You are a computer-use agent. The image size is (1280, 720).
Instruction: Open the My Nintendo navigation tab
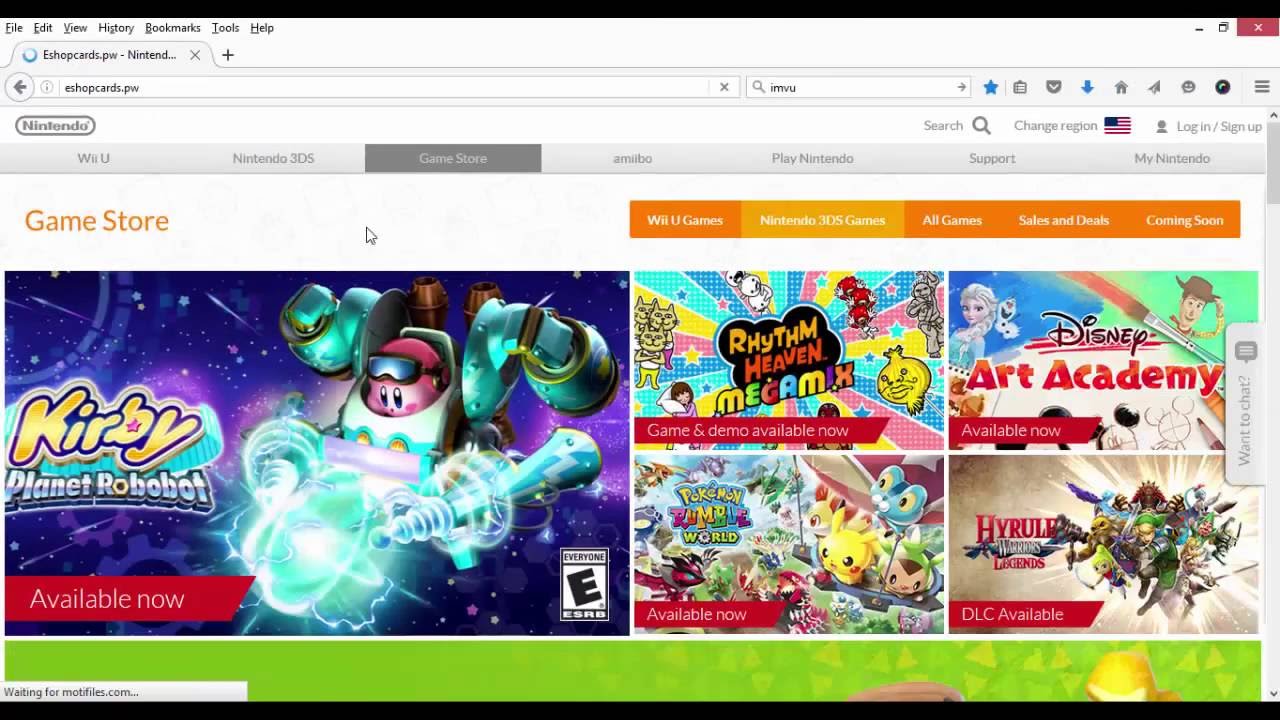tap(1172, 158)
